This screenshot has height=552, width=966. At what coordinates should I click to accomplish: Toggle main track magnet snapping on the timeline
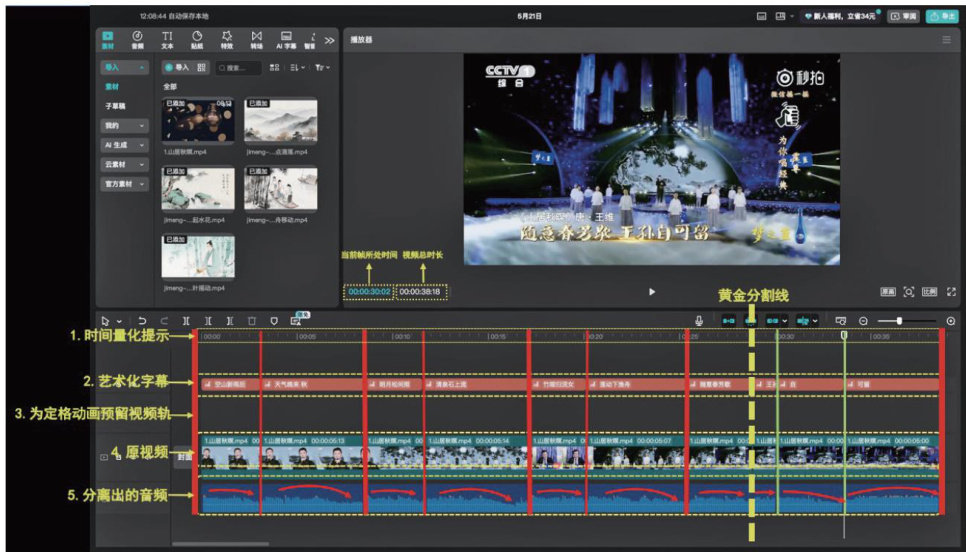728,320
